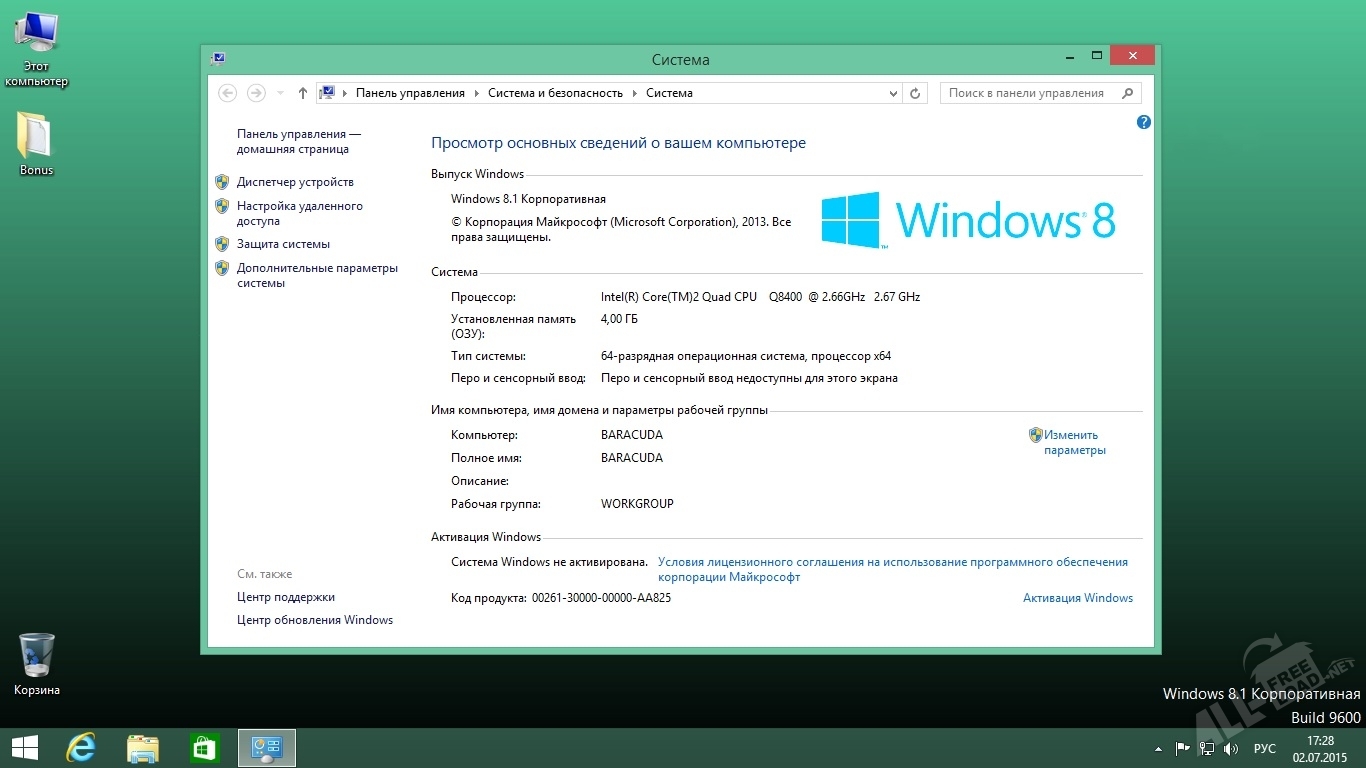Click Активация Windows link
1366x768 pixels.
click(1077, 598)
